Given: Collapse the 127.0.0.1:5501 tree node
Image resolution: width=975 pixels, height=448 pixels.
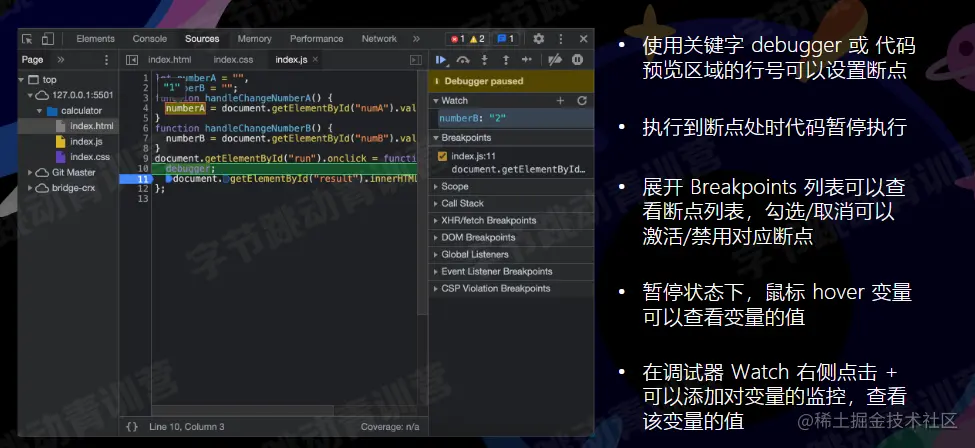Looking at the screenshot, I should pyautogui.click(x=30, y=95).
